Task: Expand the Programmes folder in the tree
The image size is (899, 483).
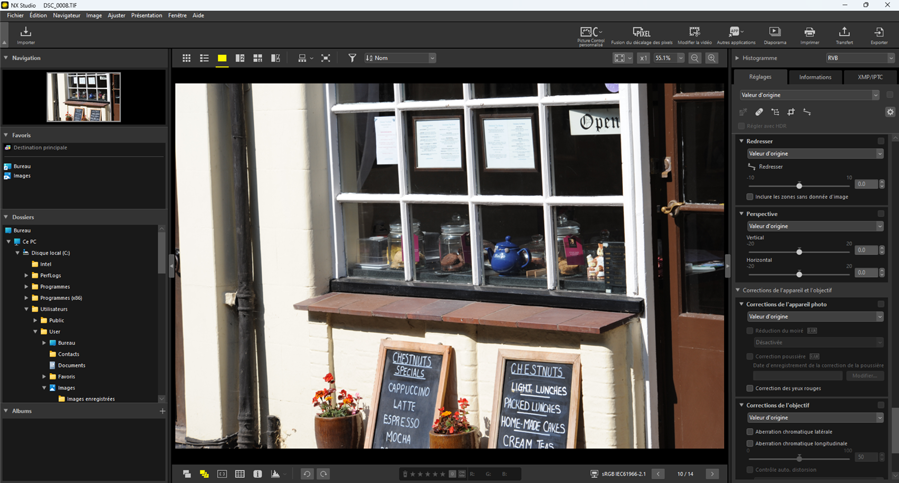Action: (x=26, y=286)
